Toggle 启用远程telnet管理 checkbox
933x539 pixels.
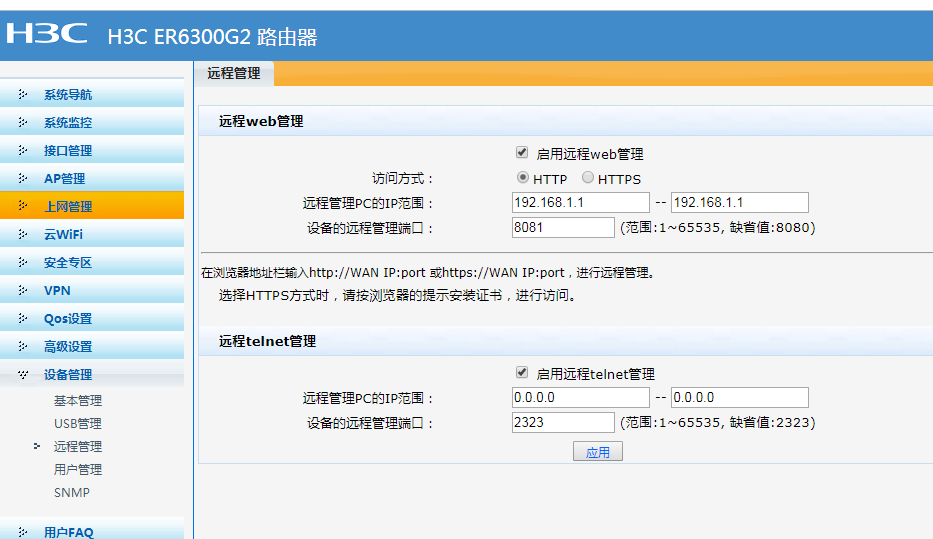522,373
